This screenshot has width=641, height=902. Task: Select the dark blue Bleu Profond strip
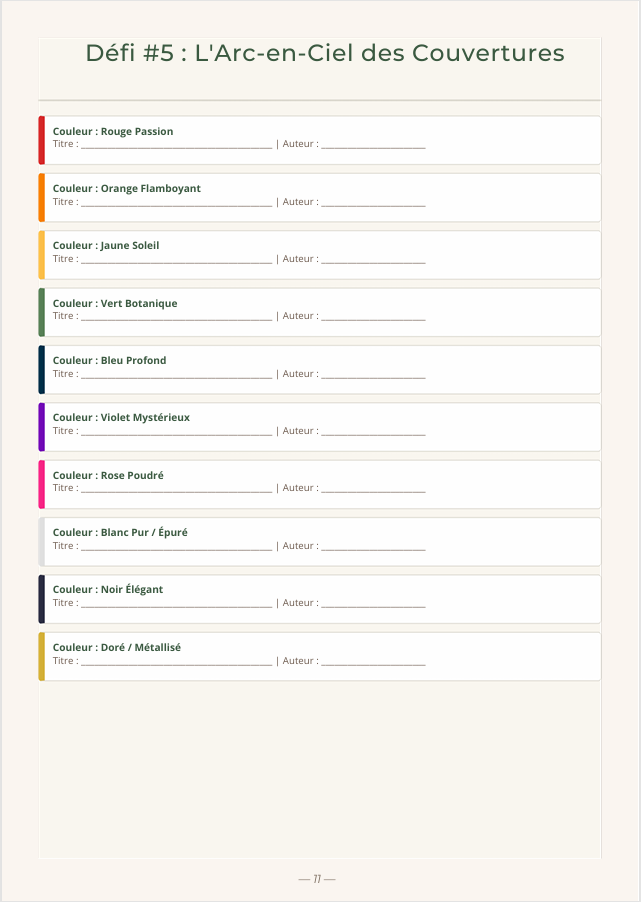pyautogui.click(x=41, y=369)
